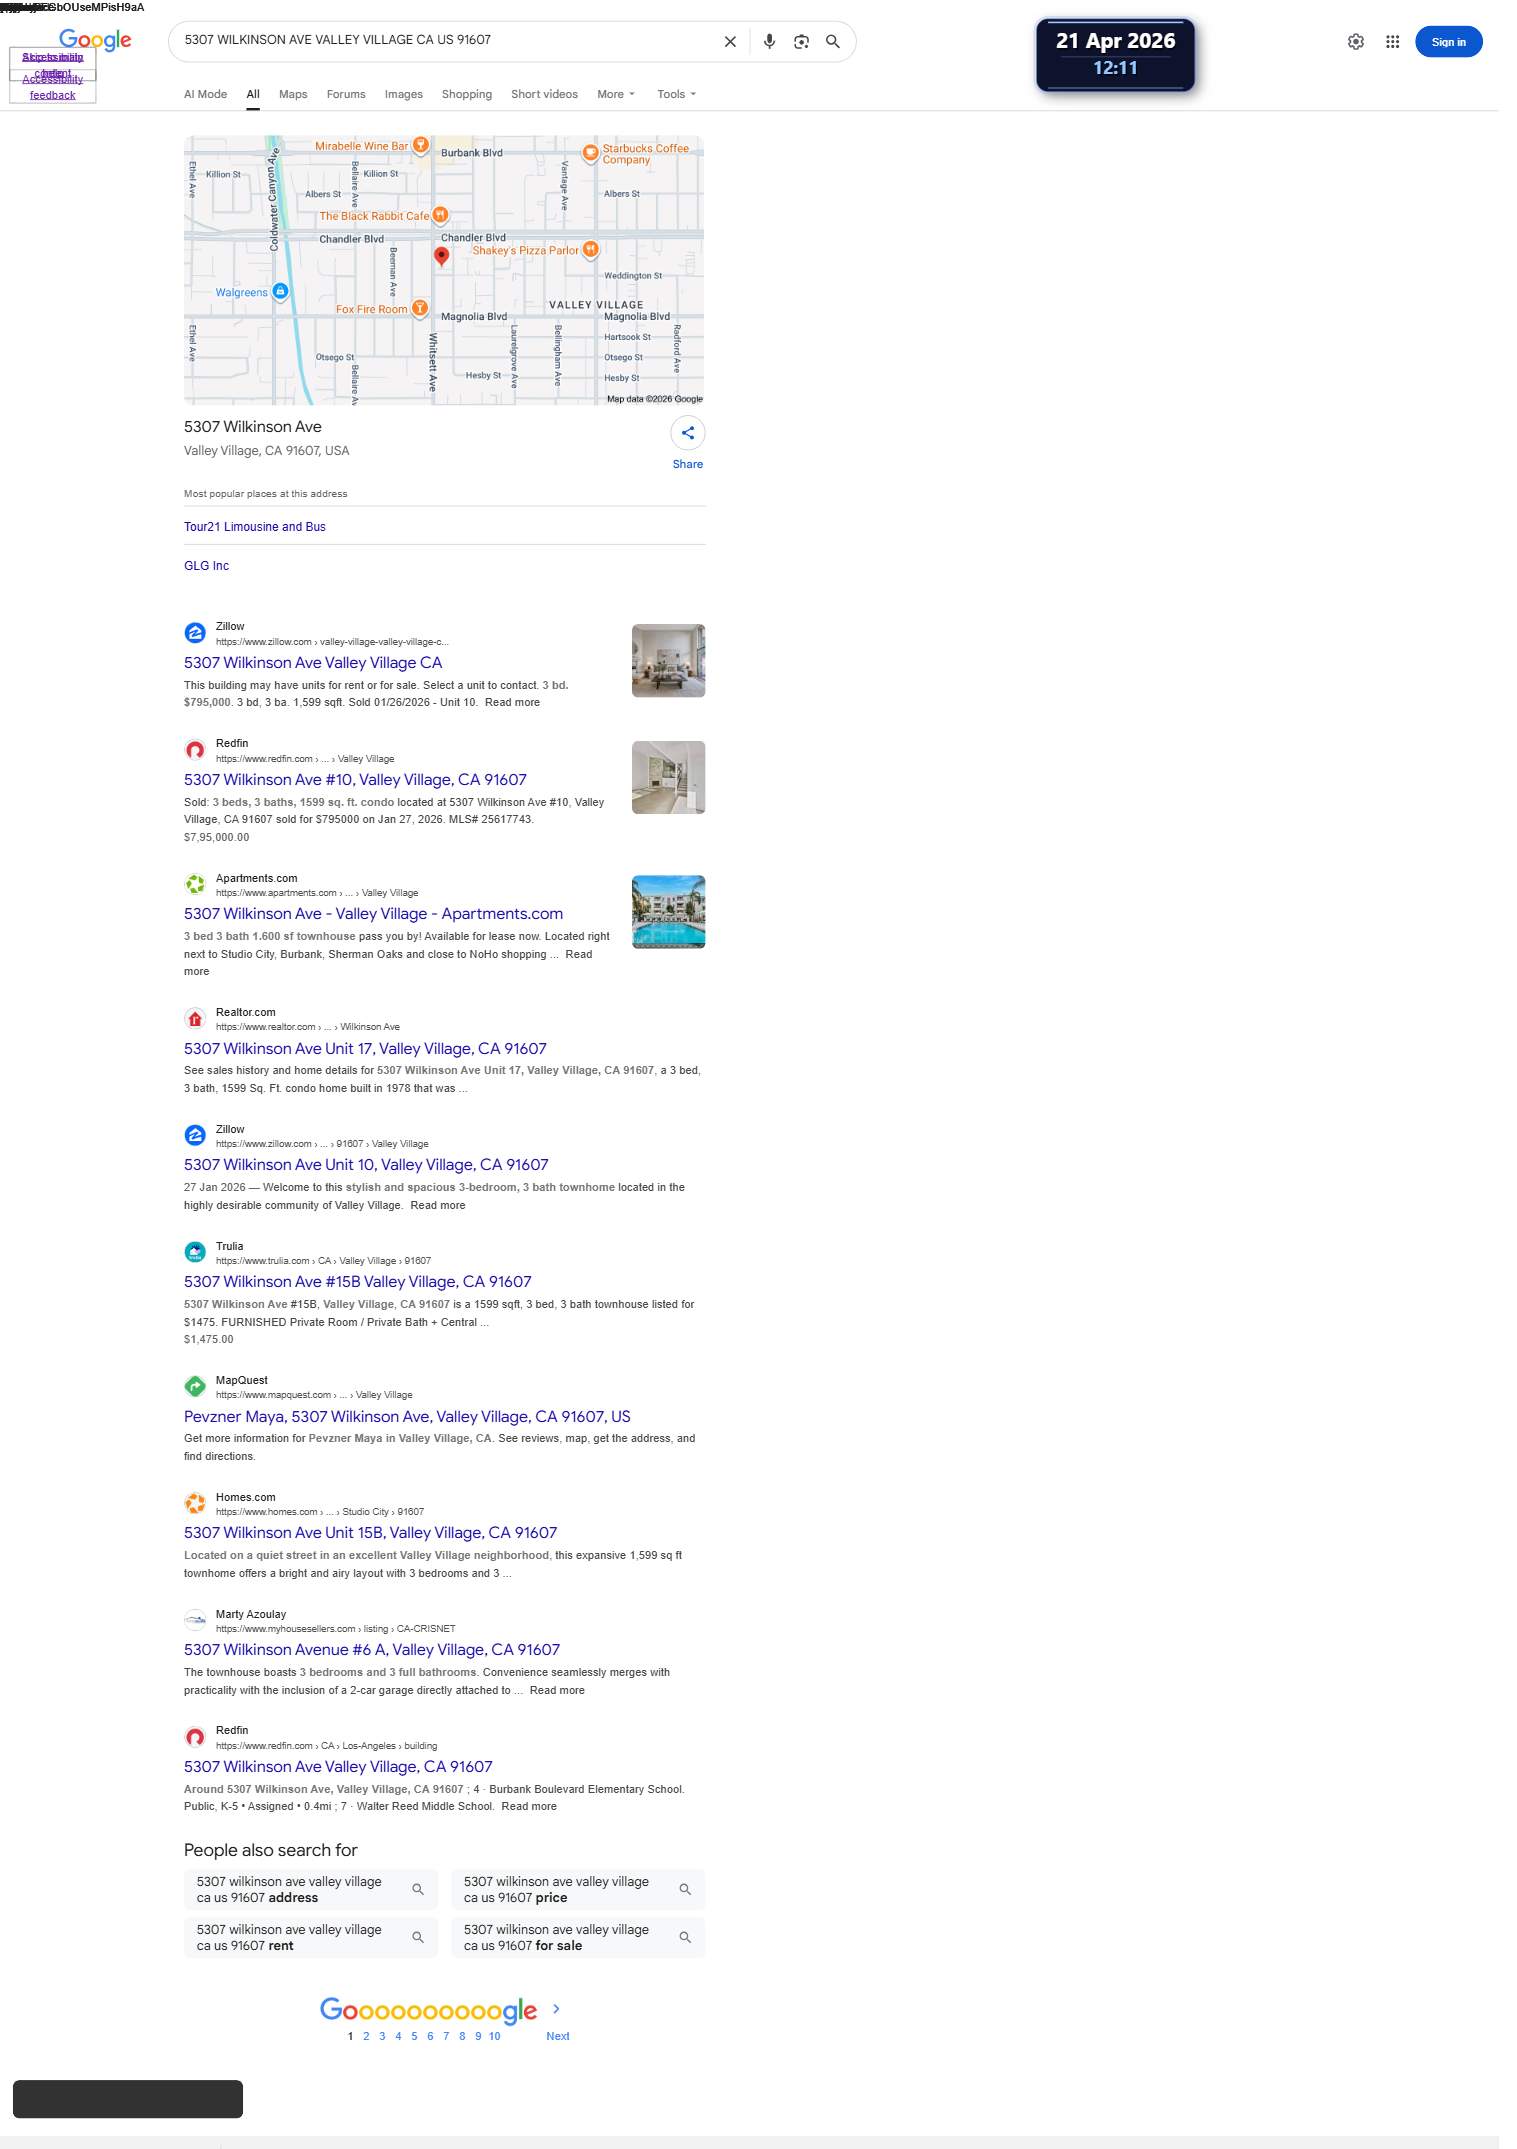Open Apartments.com pool photo thumbnail
1517x2149 pixels.
[668, 912]
